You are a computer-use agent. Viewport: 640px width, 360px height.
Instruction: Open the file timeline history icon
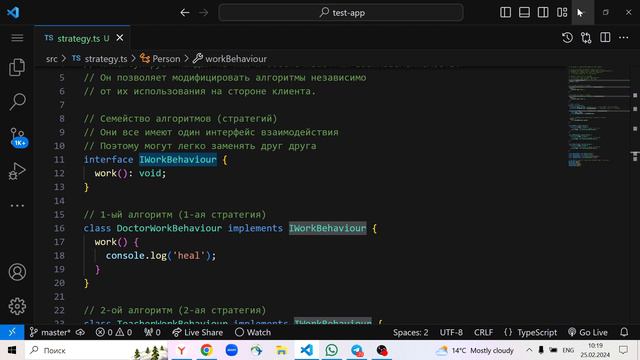click(567, 38)
